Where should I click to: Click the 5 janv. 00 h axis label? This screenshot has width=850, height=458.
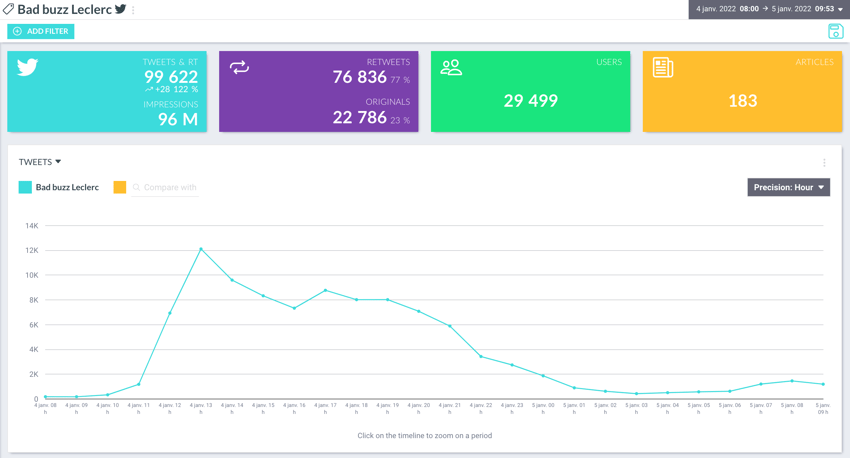coord(543,408)
